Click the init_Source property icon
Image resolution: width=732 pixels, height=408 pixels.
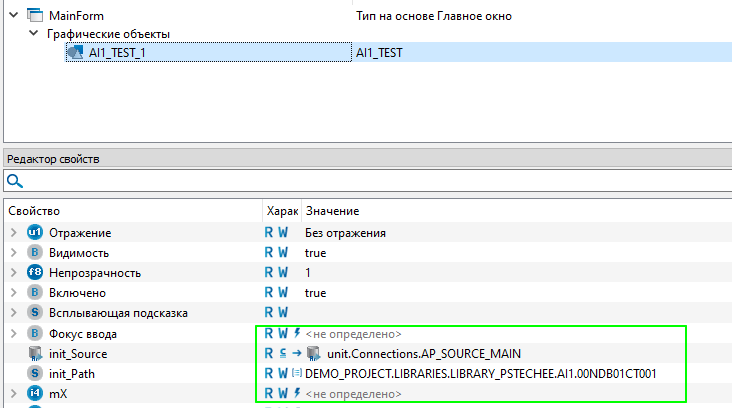point(34,353)
